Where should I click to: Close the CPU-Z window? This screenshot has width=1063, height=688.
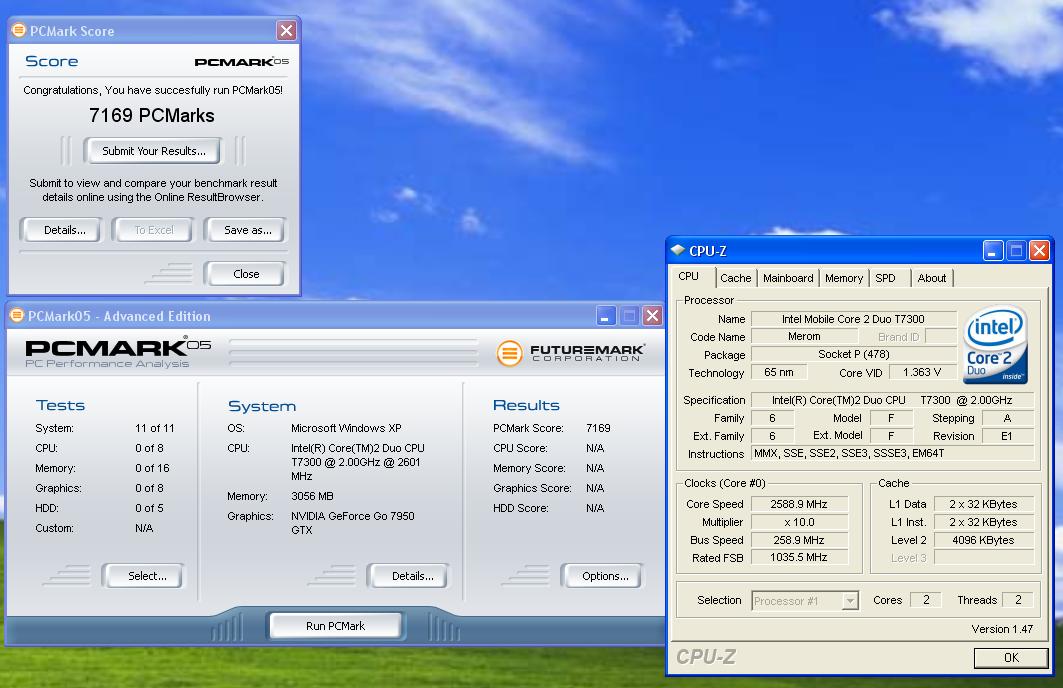coord(1039,251)
